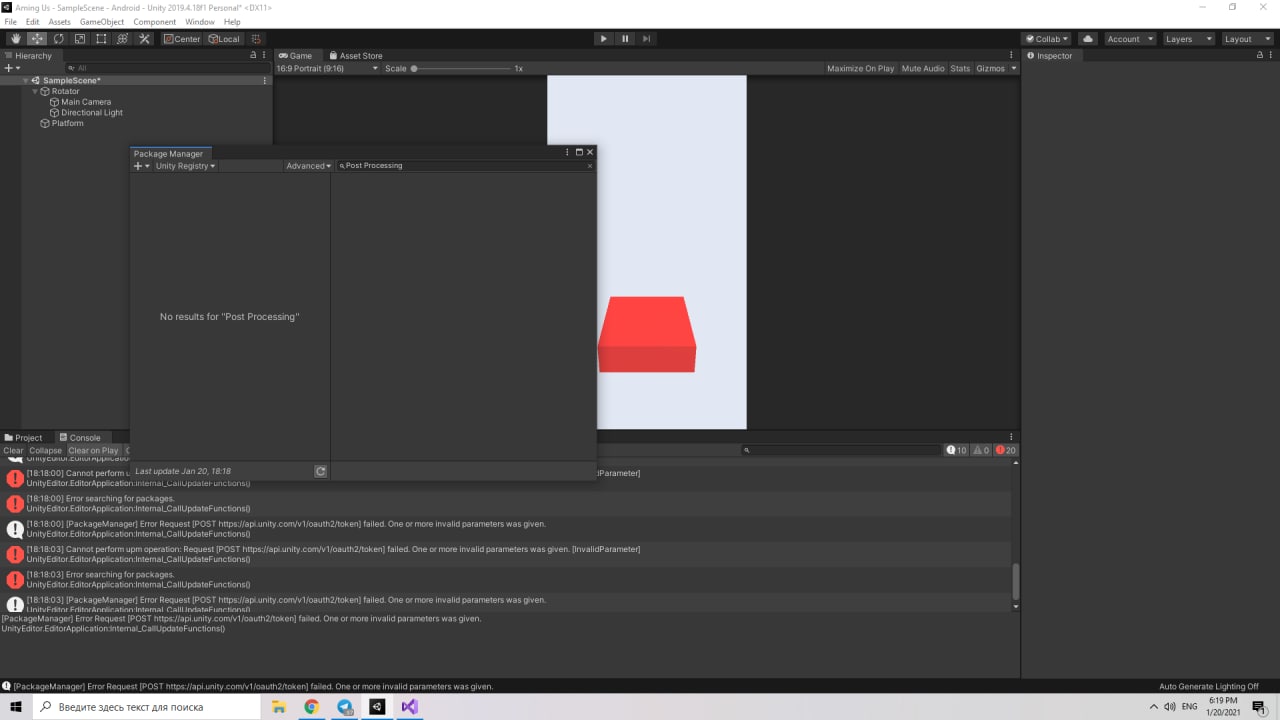Switch to the Asset Store tab
The image size is (1280, 720).
click(355, 56)
